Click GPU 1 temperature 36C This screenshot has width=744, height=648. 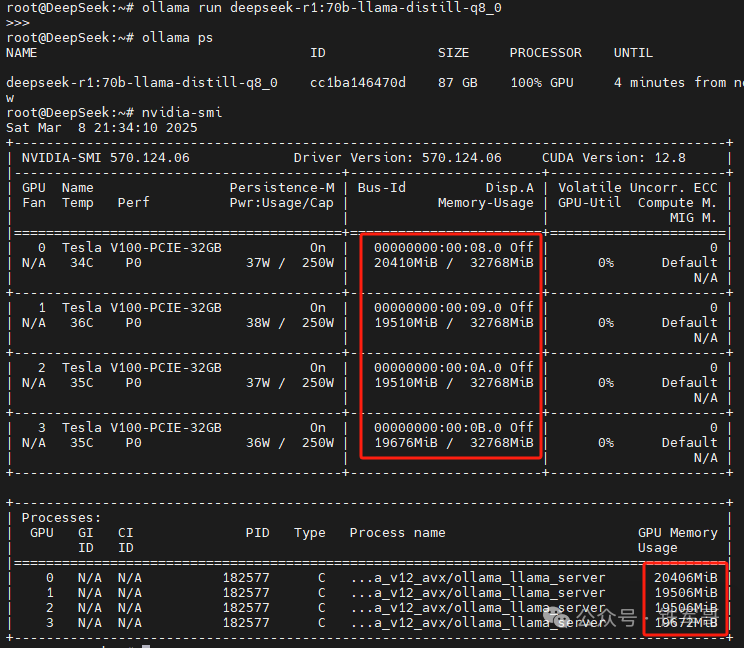coord(82,323)
